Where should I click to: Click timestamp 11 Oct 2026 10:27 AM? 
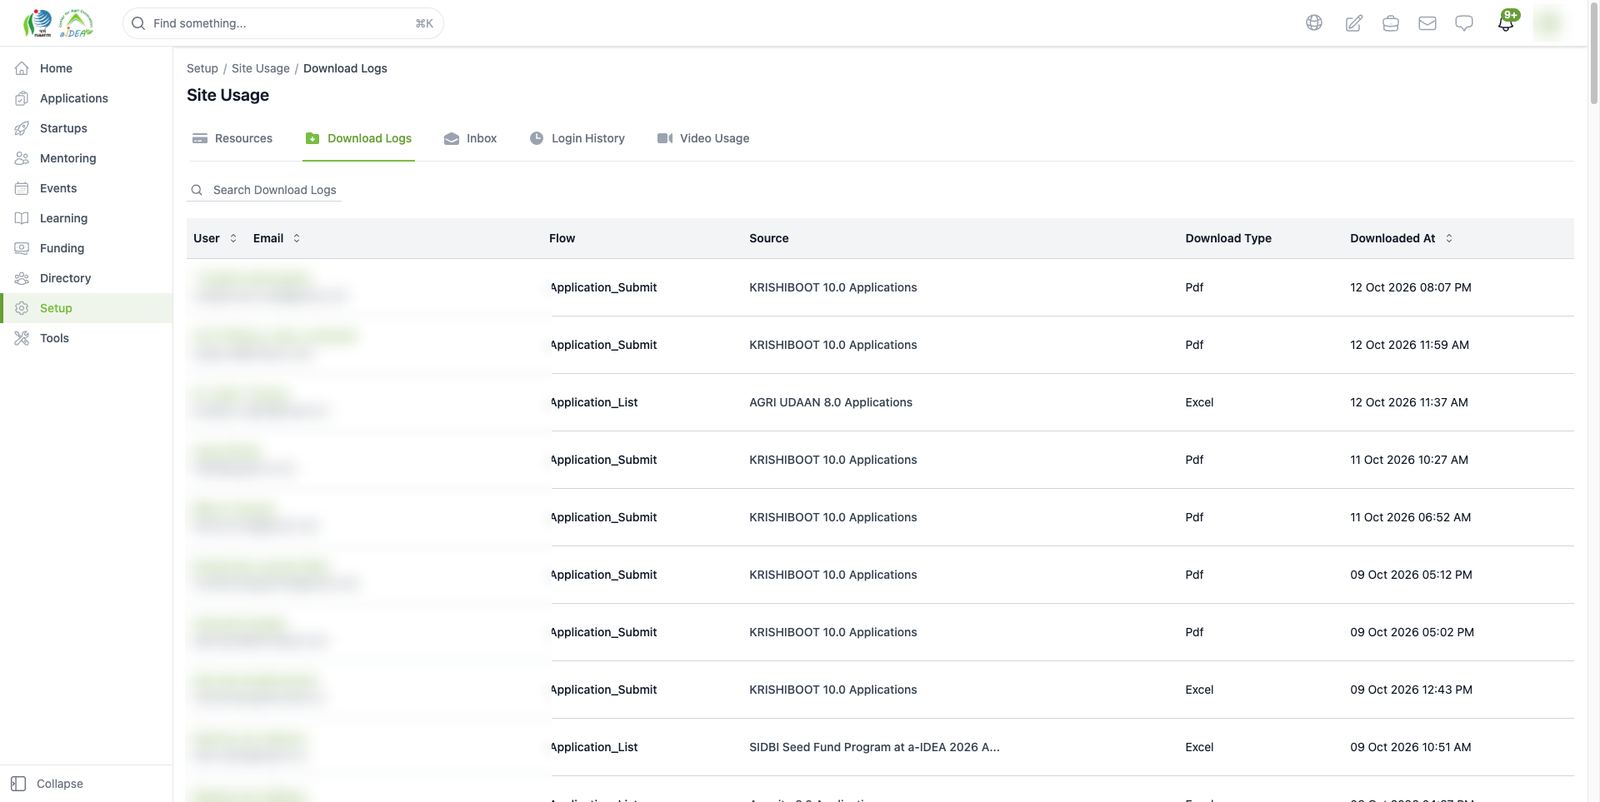(x=1409, y=460)
